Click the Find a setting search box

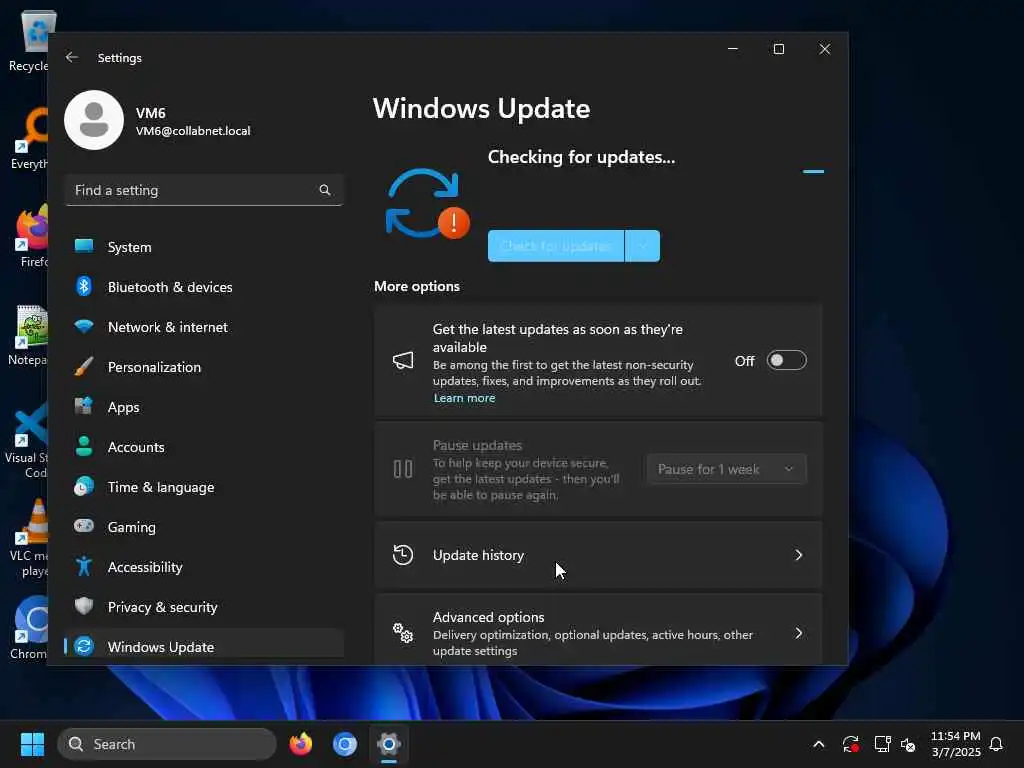[x=204, y=190]
